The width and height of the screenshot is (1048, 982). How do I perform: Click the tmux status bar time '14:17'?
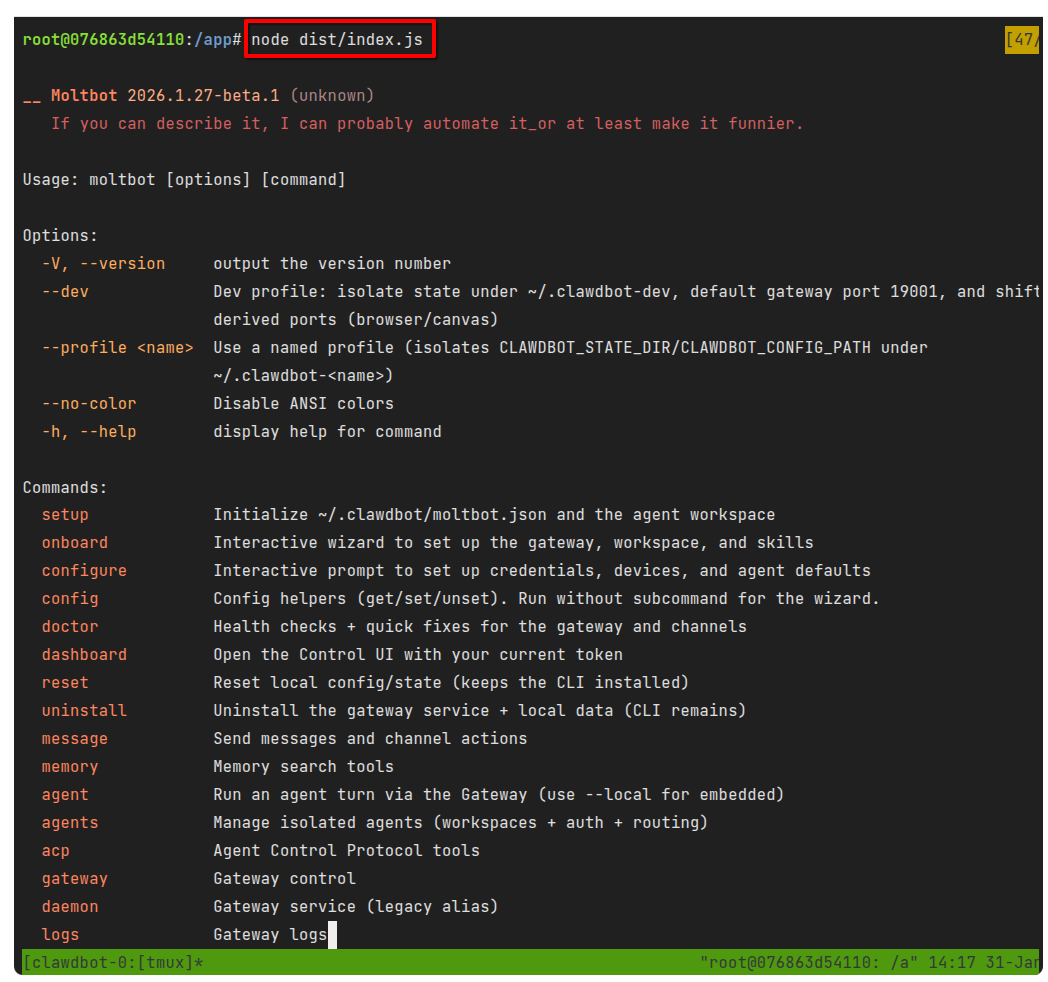(x=952, y=963)
